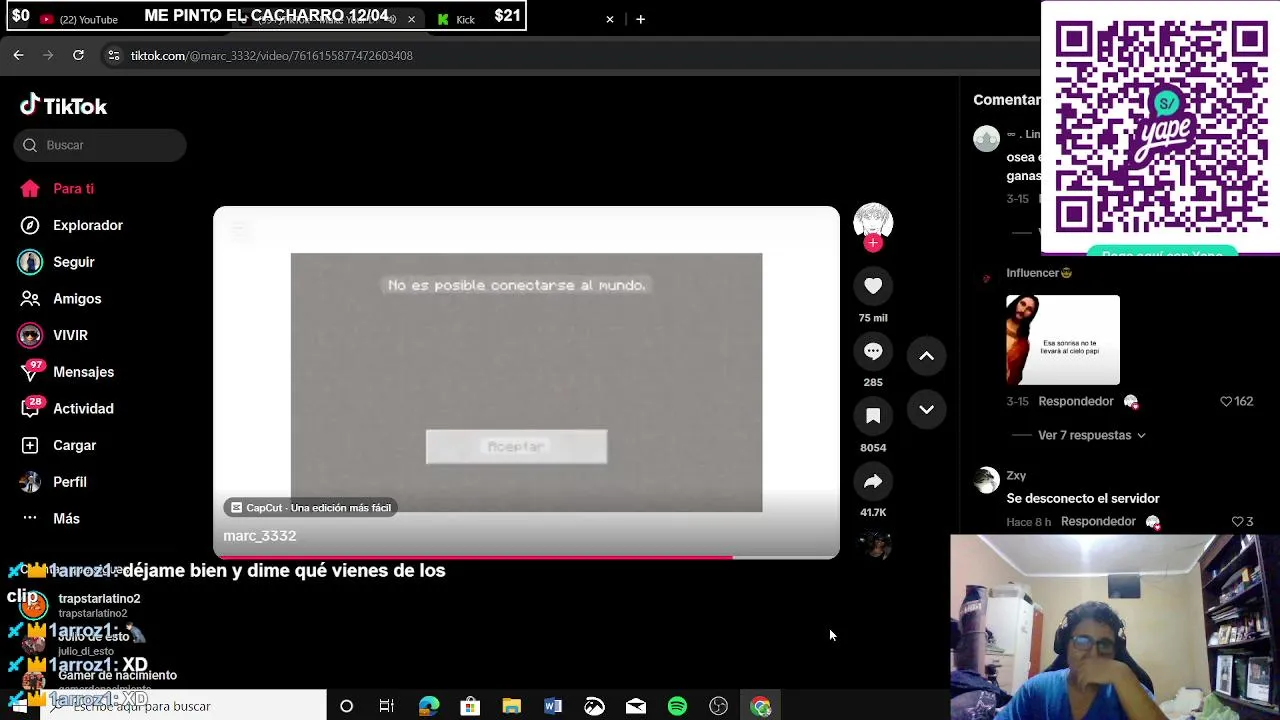Screen dimensions: 1280x720
Task: Open comments via speech bubble icon
Action: point(873,351)
